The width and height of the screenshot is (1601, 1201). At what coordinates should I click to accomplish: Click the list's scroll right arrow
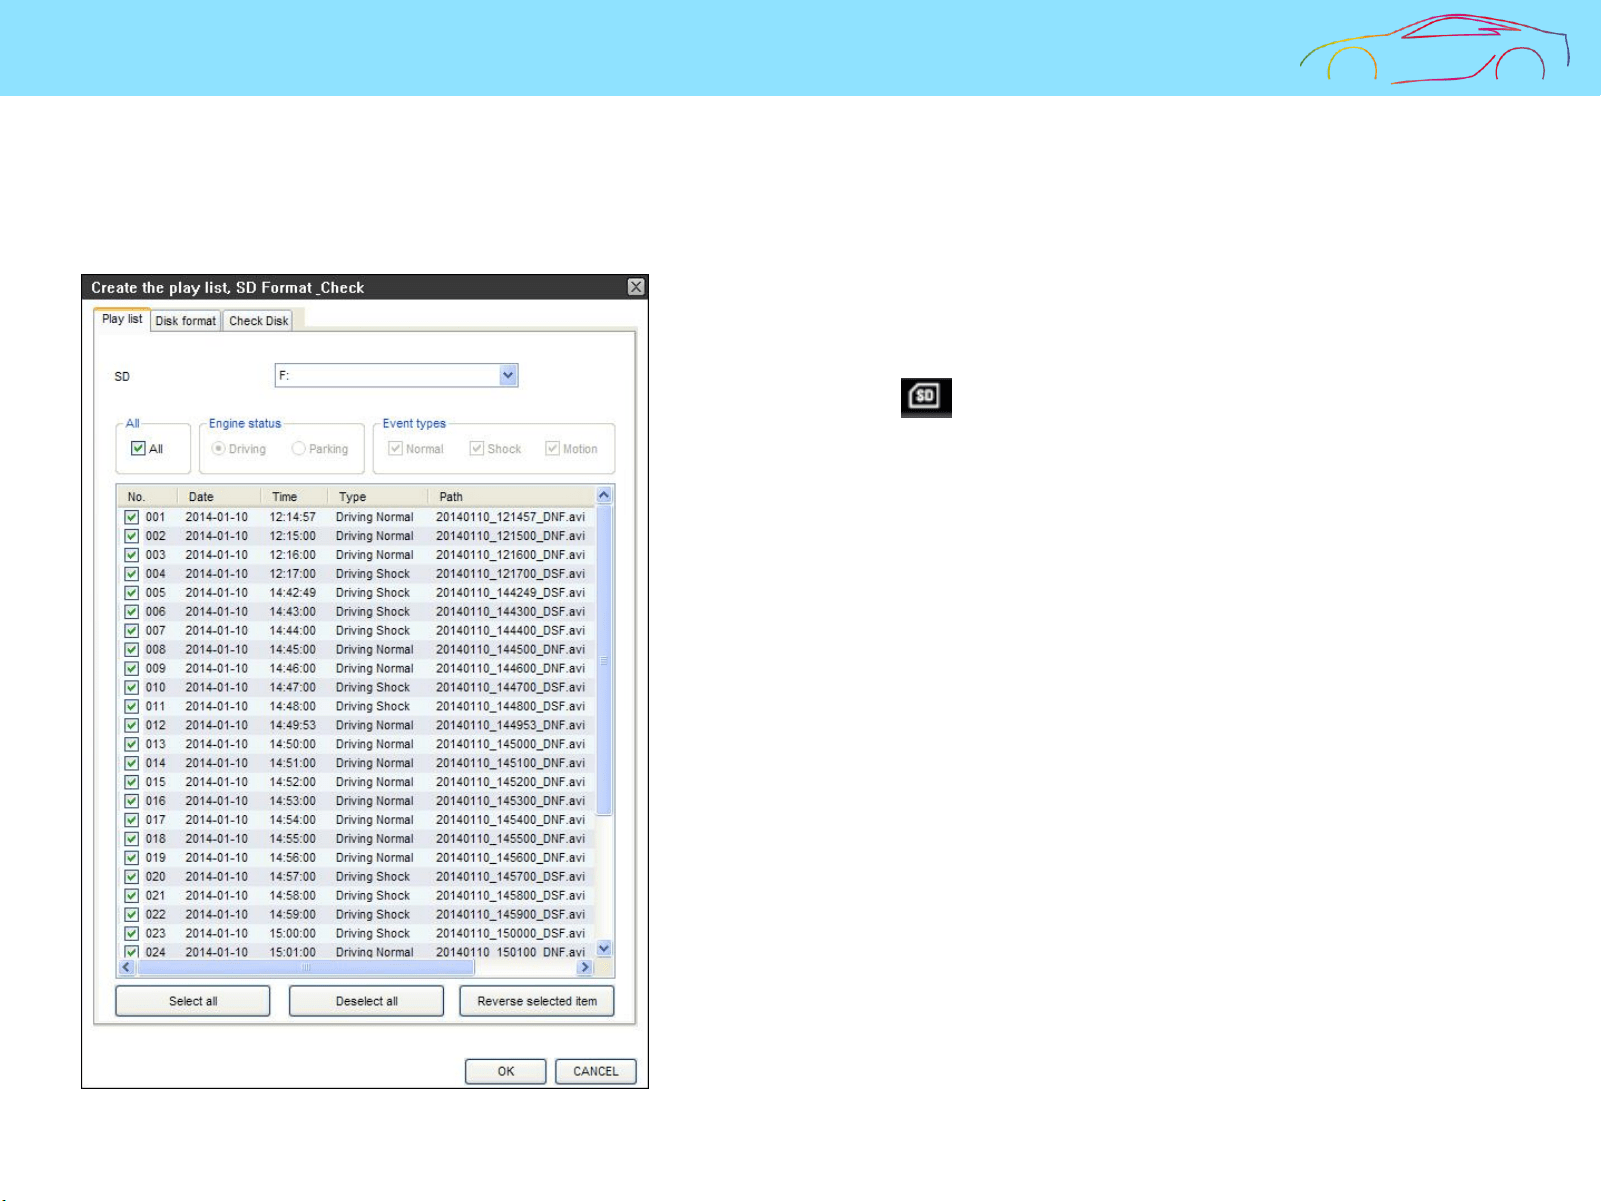pos(585,967)
